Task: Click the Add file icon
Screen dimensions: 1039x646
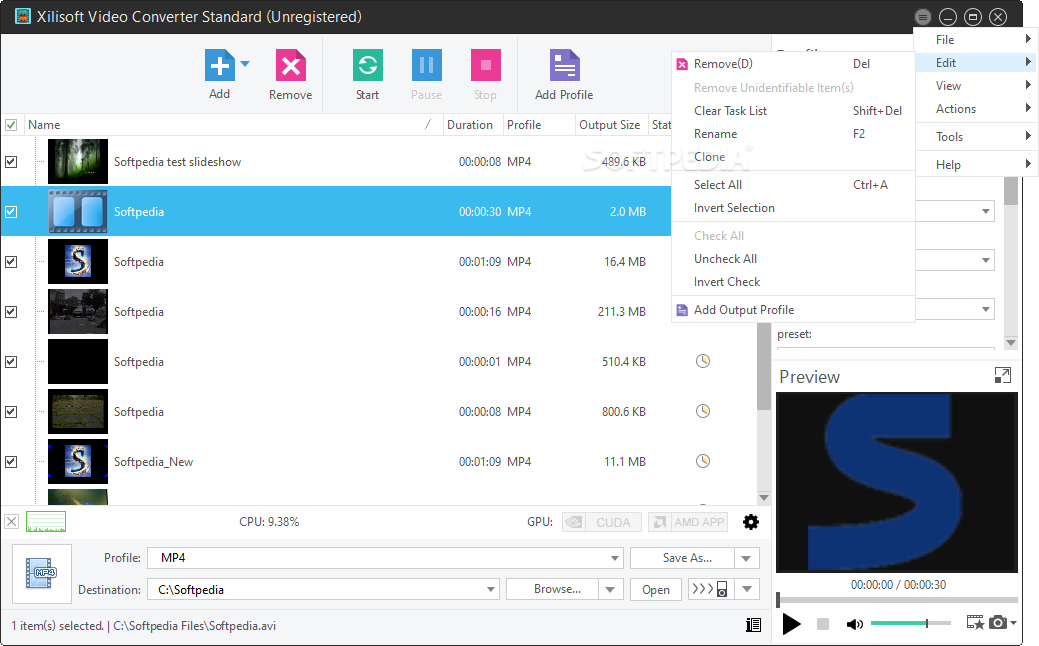Action: (x=219, y=66)
